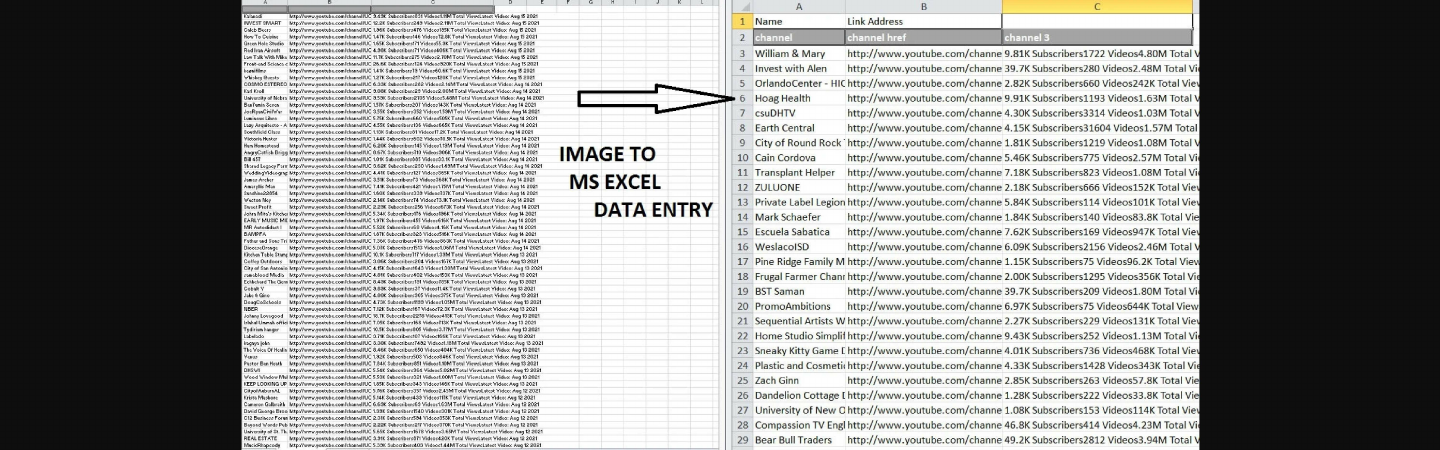Click the YouTube link cell in Bear Bull Traders row
The image size is (1440, 450).
[x=923, y=440]
